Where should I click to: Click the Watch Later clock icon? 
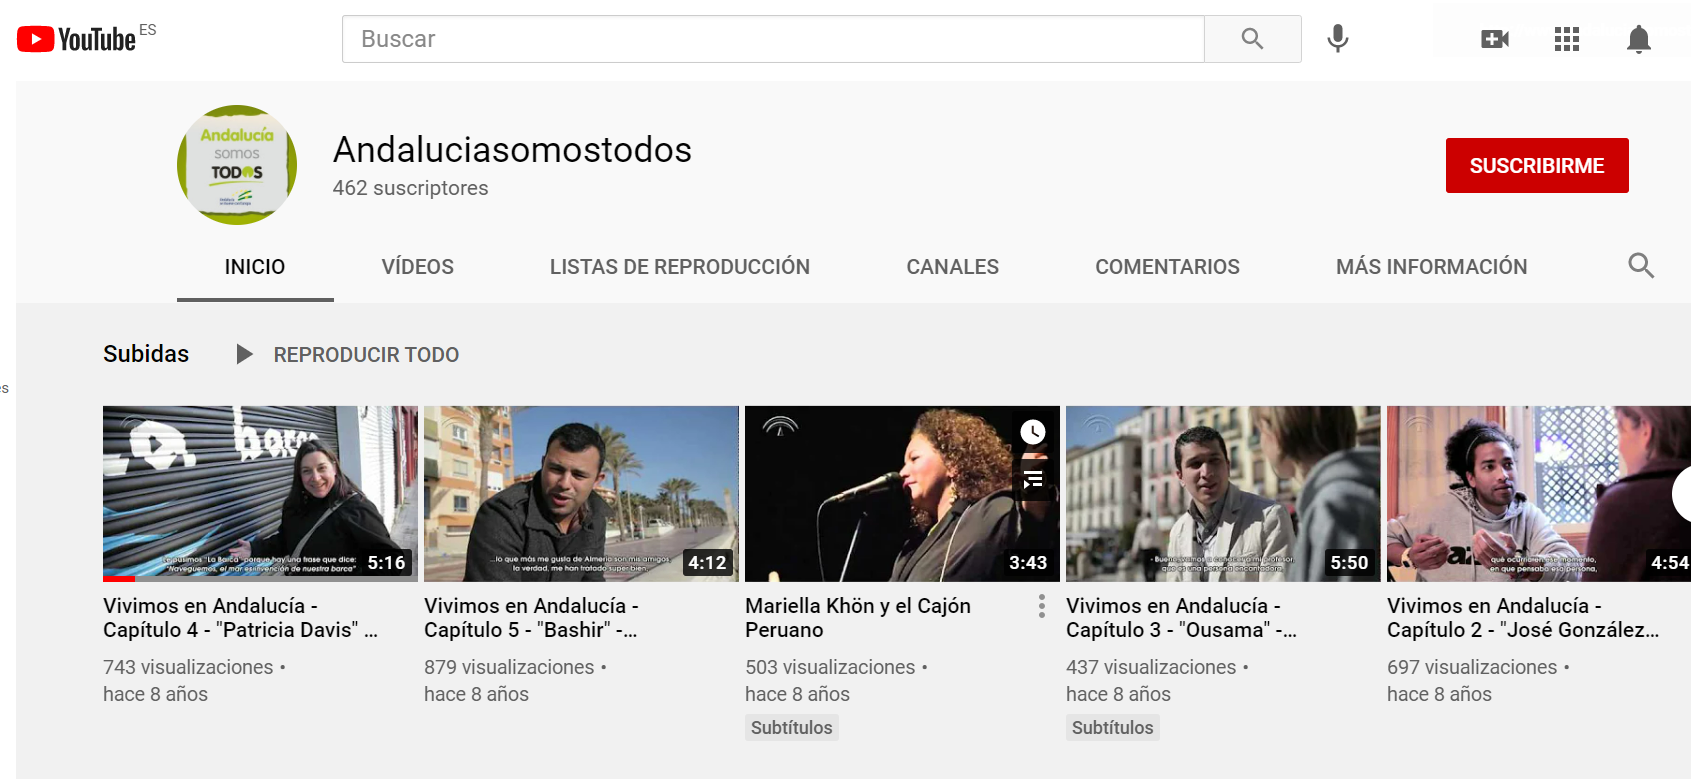tap(1032, 432)
